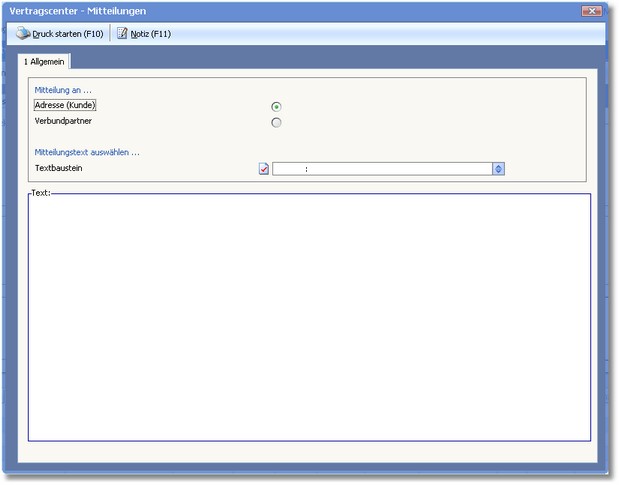
Task: Click the 'Mitteilungstext auswählen ...' section heading
Action: click(87, 152)
